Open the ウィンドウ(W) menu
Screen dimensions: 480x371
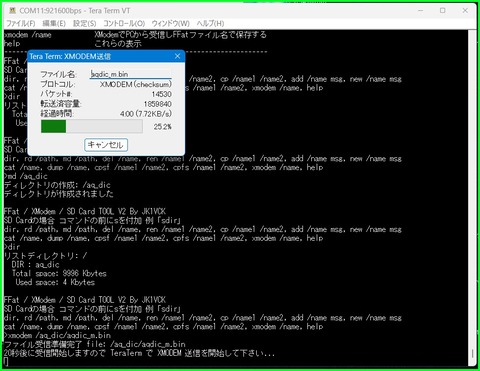coord(171,23)
